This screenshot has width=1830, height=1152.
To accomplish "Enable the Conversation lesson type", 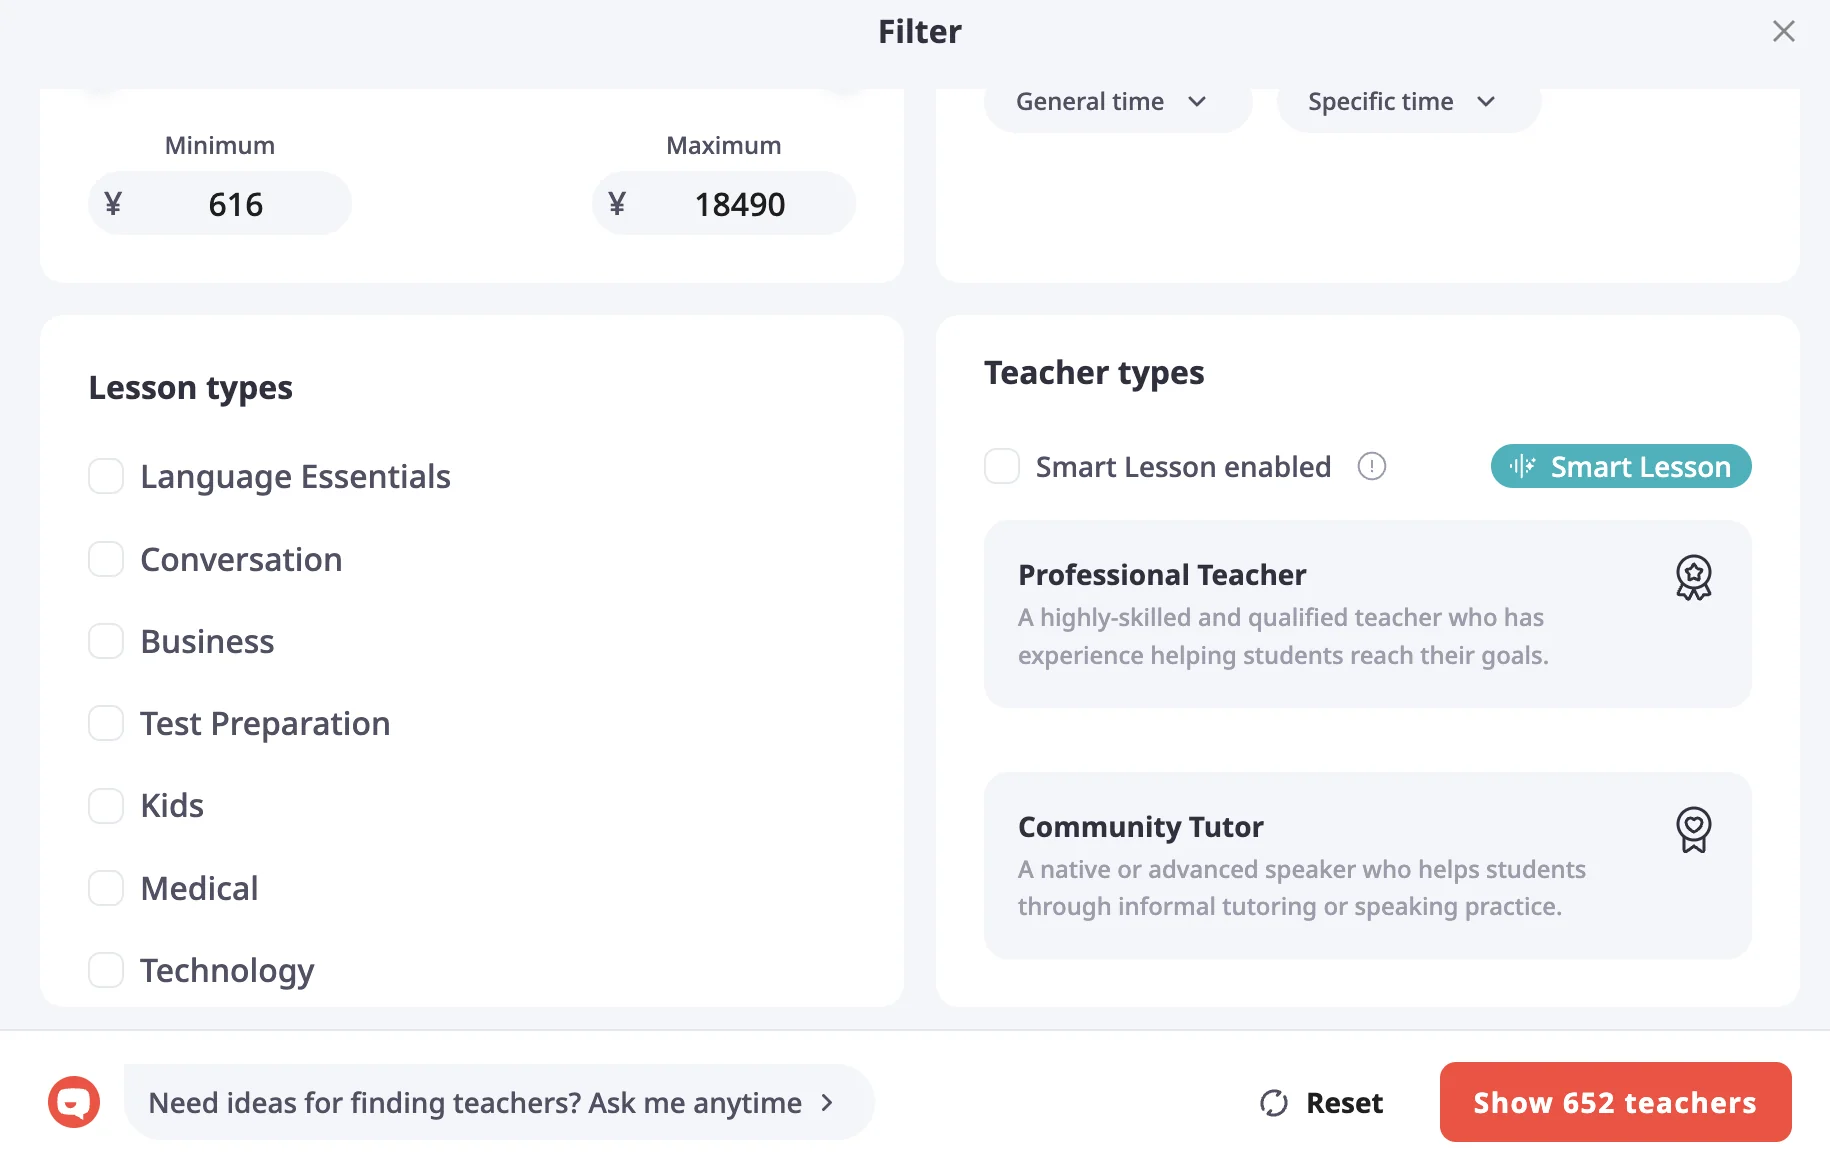I will coord(106,559).
